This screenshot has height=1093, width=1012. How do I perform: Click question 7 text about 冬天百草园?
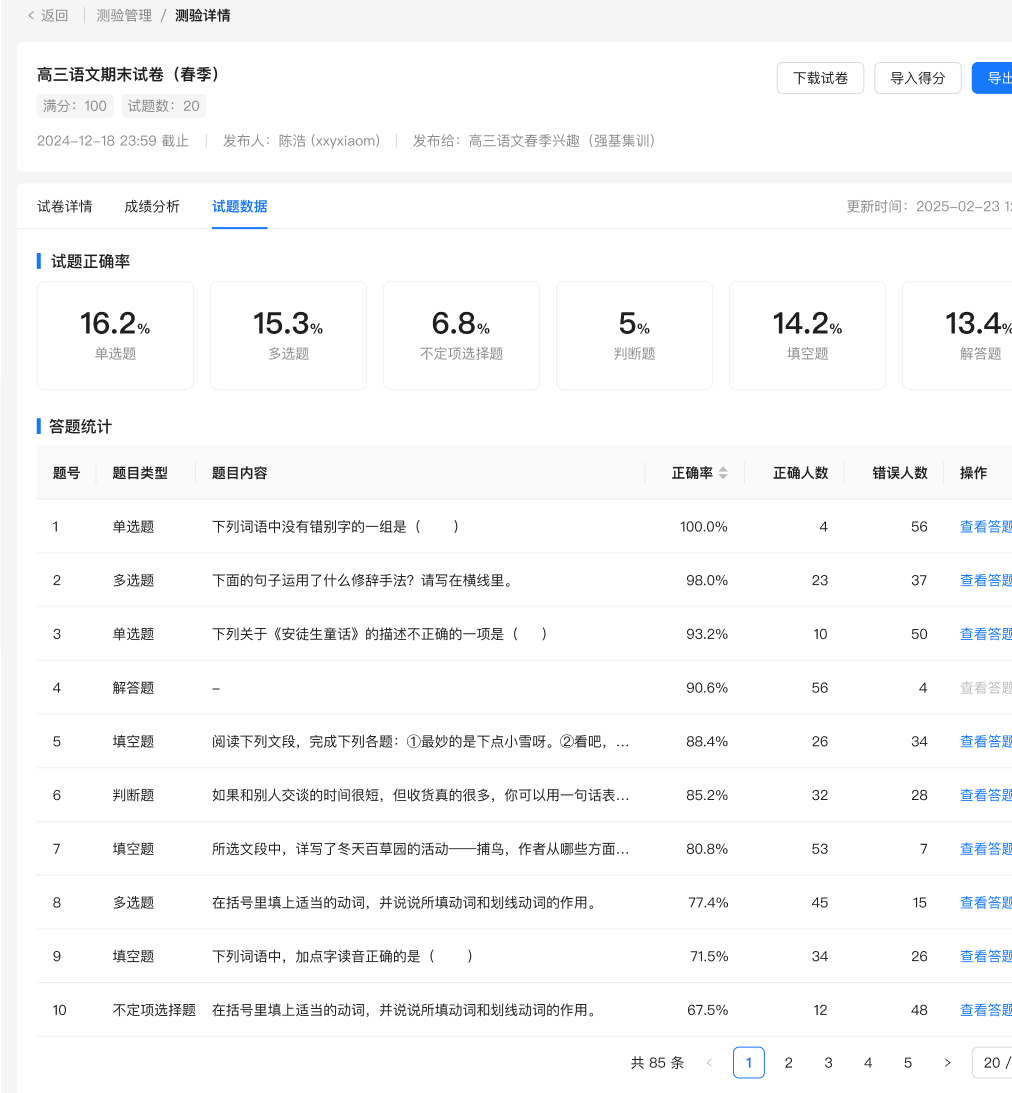pos(421,849)
